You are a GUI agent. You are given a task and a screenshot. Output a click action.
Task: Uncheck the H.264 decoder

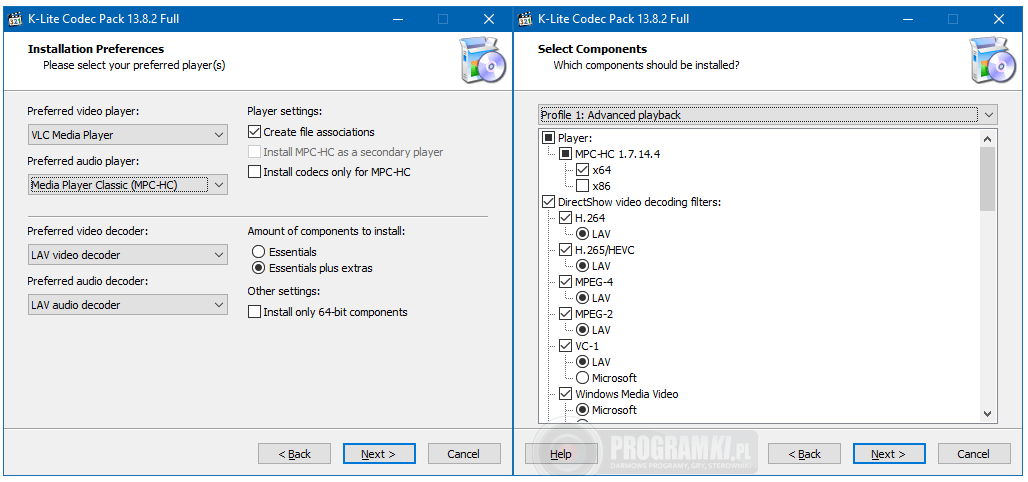(x=565, y=218)
